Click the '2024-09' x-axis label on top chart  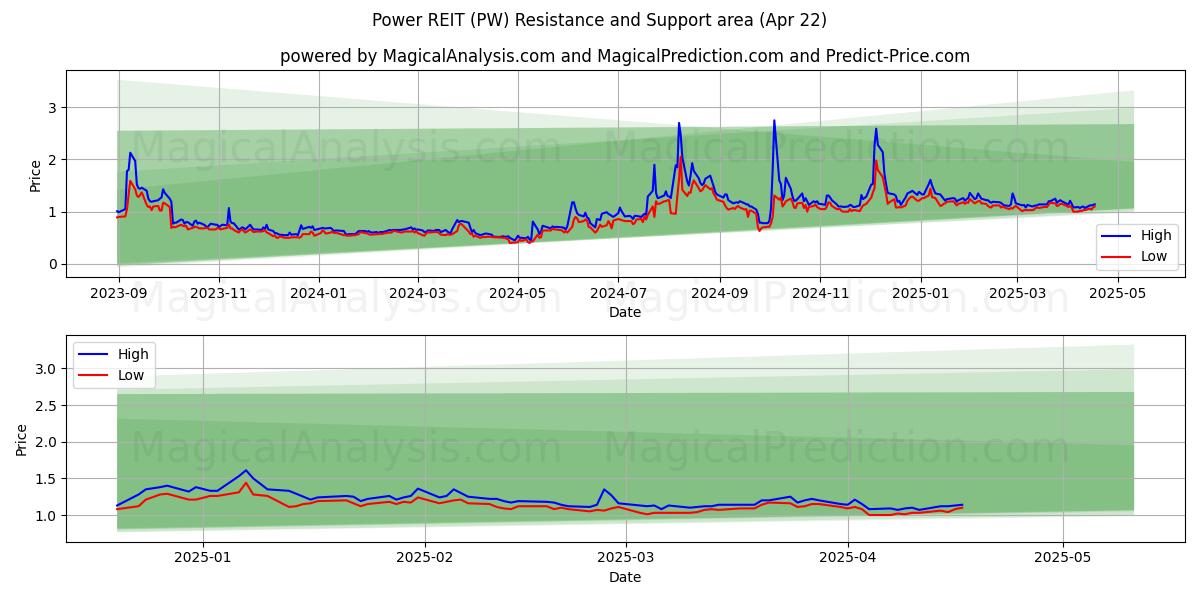pyautogui.click(x=719, y=294)
